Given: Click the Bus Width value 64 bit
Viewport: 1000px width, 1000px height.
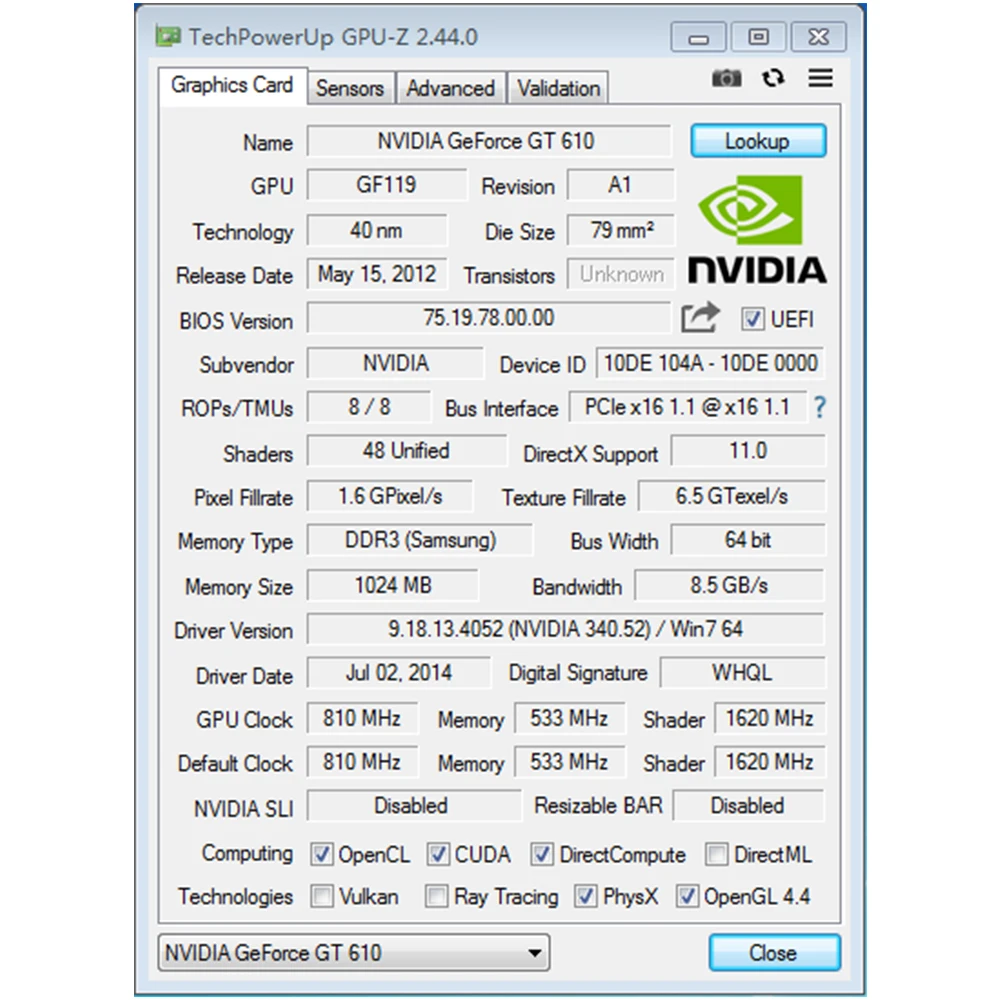Looking at the screenshot, I should [748, 540].
